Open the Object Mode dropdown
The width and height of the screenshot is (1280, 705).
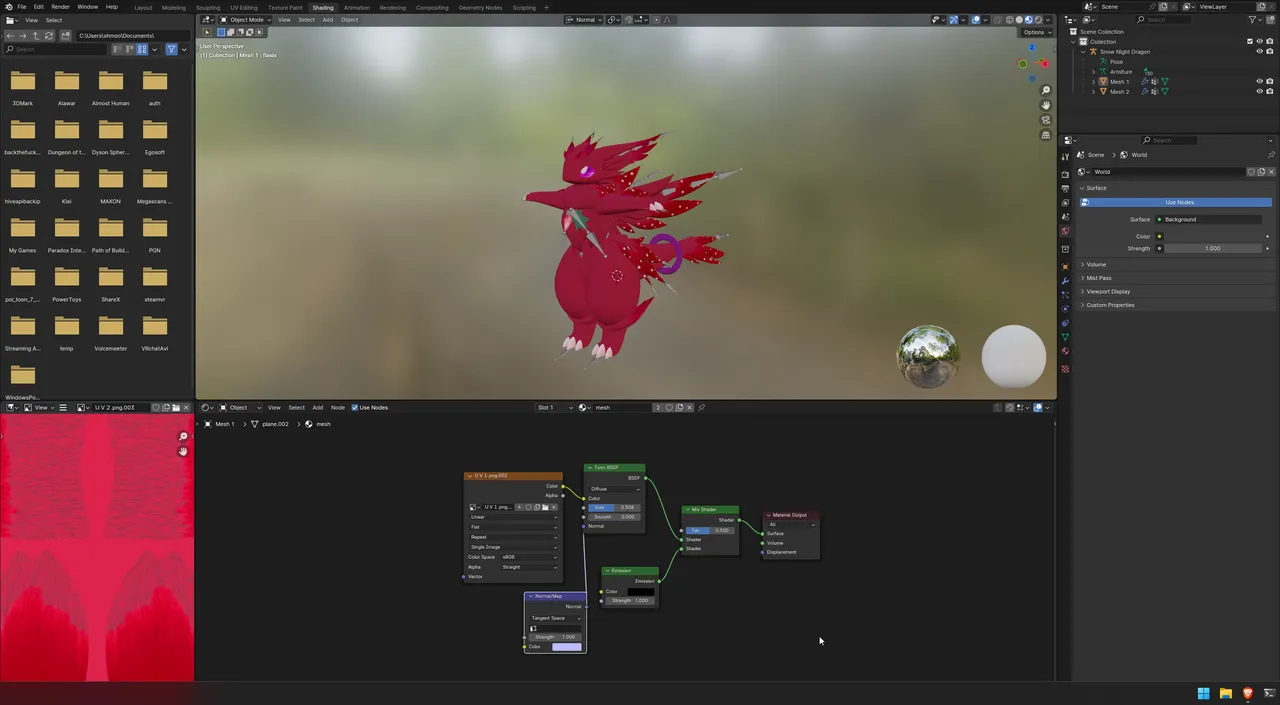[244, 20]
